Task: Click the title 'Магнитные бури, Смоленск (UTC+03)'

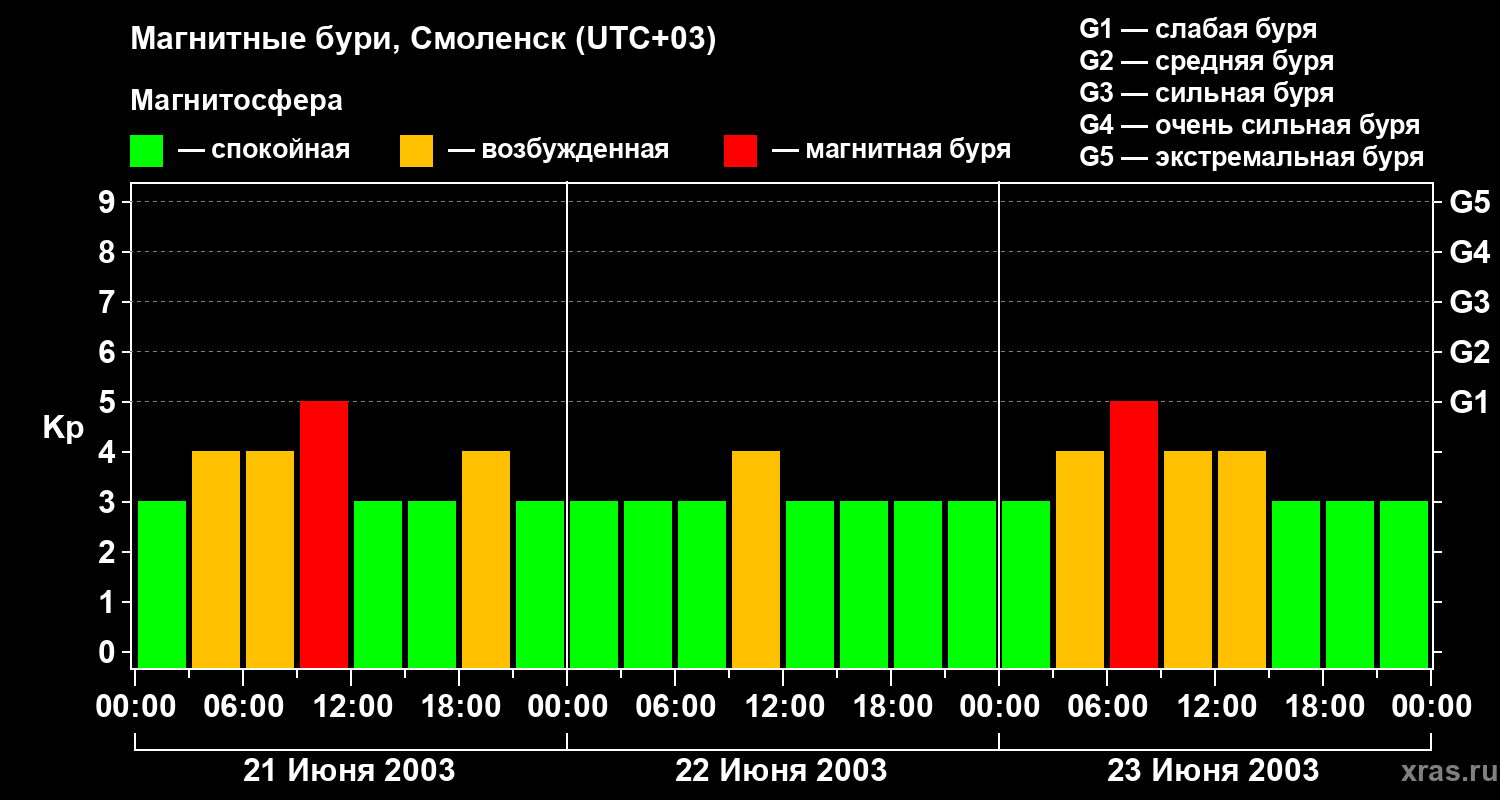Action: (423, 40)
